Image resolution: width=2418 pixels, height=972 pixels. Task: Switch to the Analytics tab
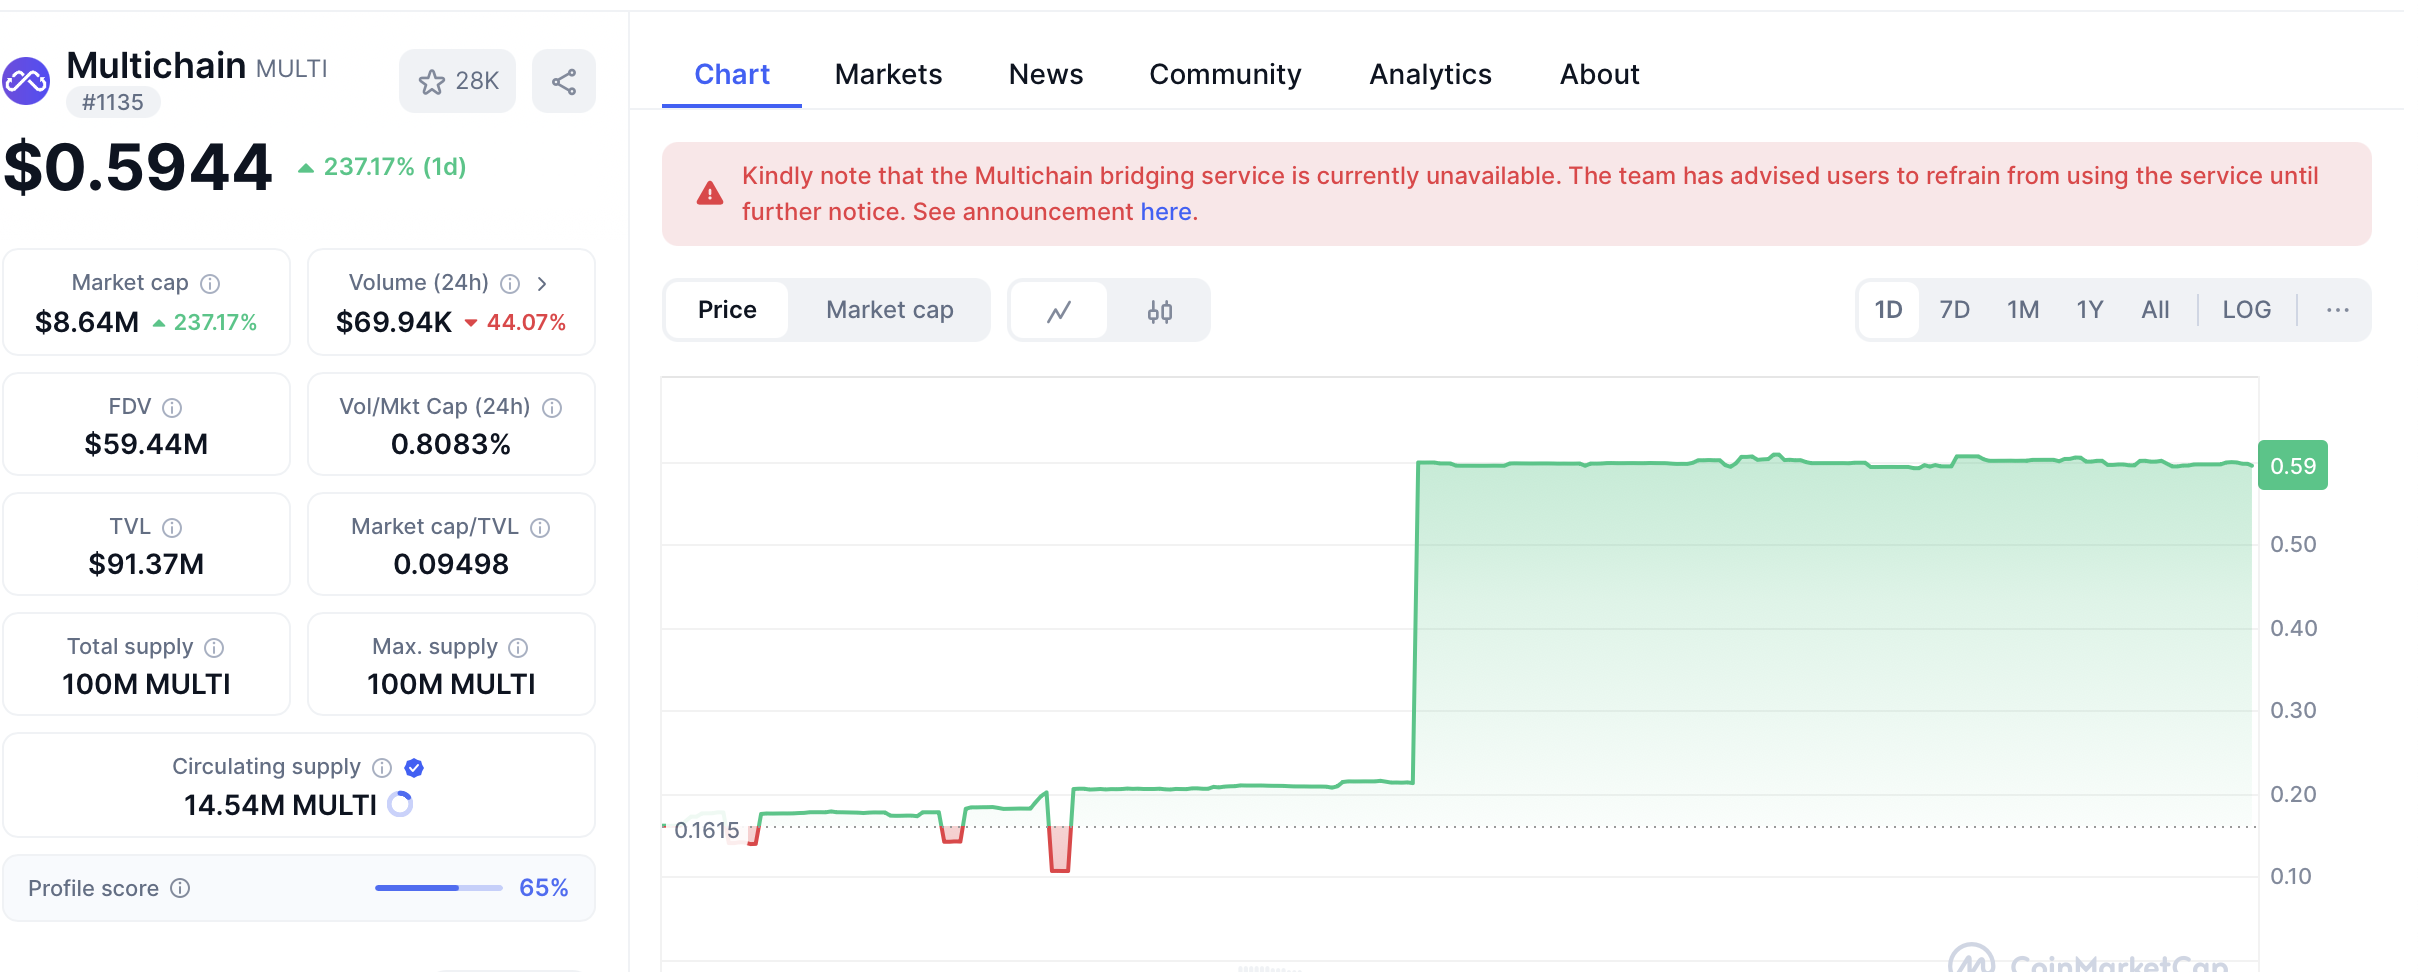pos(1430,75)
